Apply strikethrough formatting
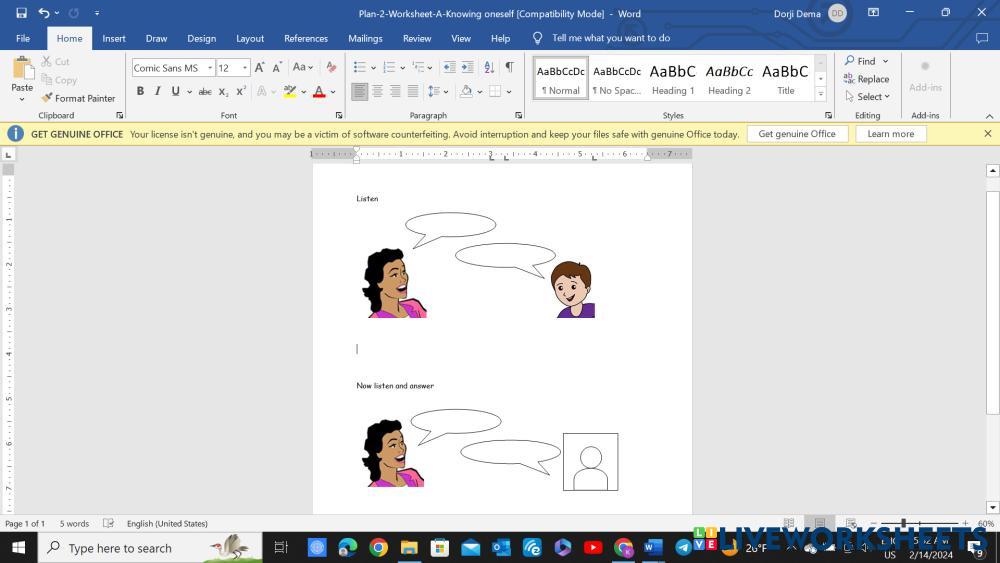1000x563 pixels. pos(205,91)
